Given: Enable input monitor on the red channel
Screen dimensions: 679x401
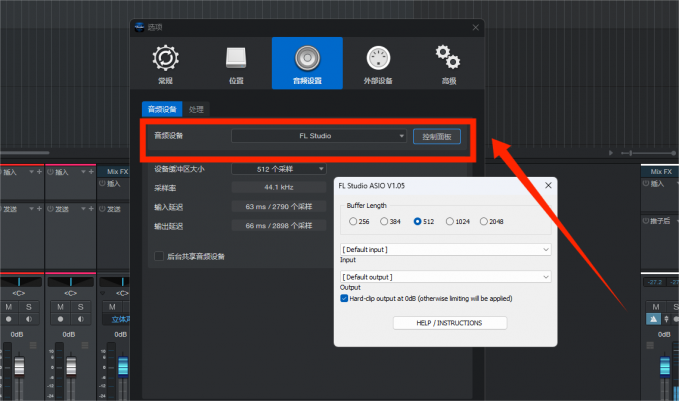Looking at the screenshot, I should [29, 319].
